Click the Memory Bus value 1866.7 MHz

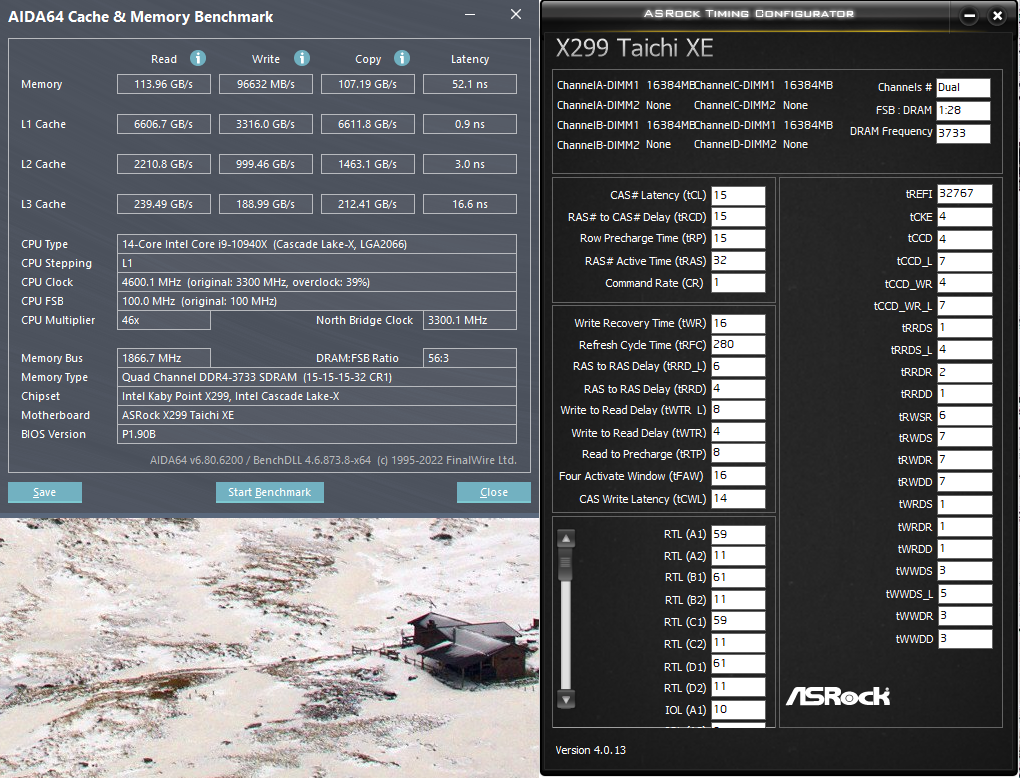coord(164,358)
